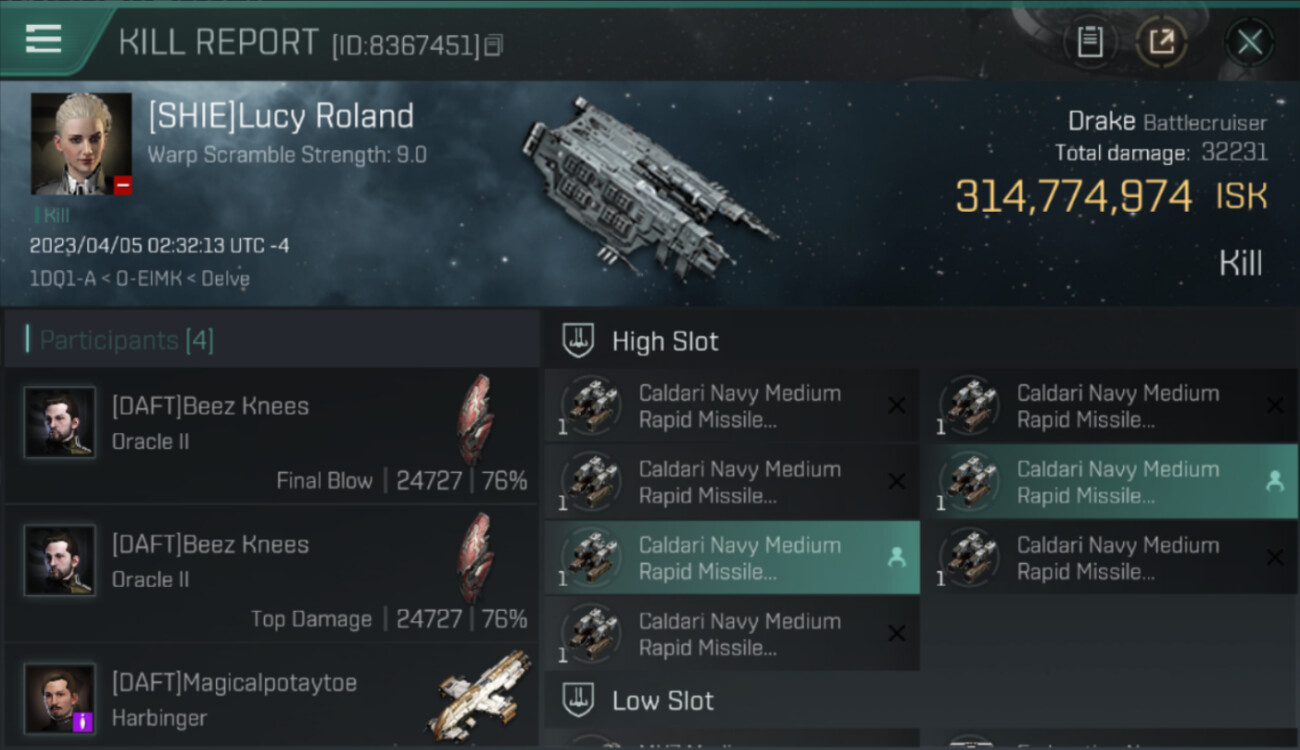Inspect the Oracle II ship icon for Final Blow
This screenshot has height=750, width=1300.
[x=475, y=420]
